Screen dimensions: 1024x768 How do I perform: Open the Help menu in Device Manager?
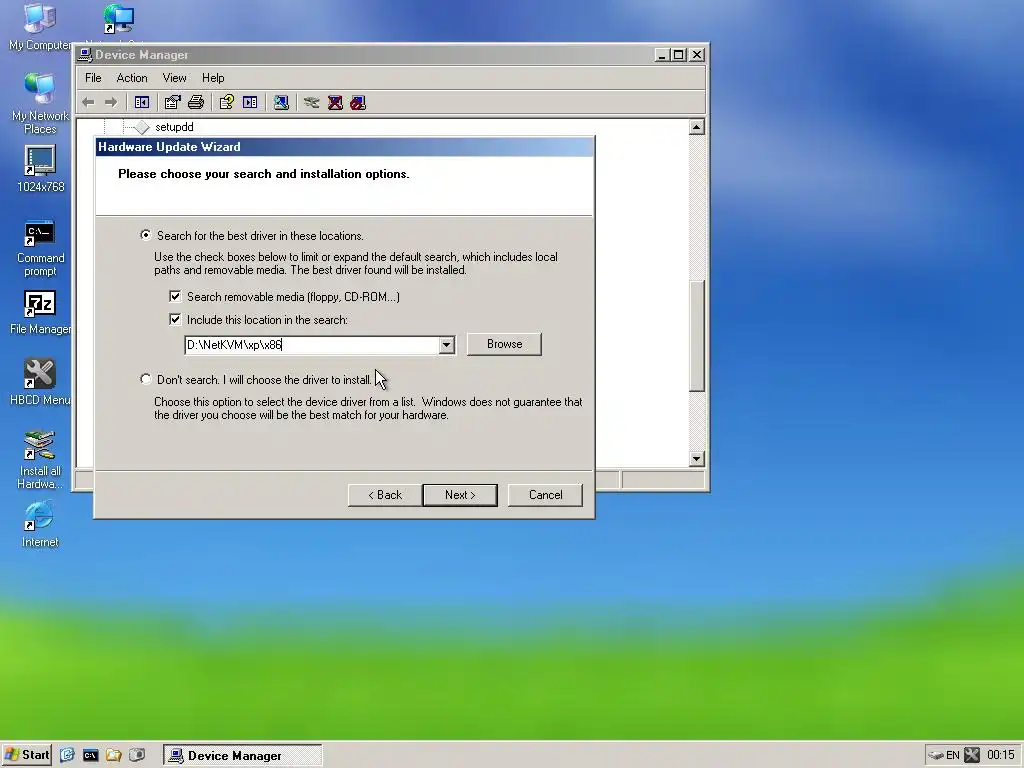click(213, 78)
